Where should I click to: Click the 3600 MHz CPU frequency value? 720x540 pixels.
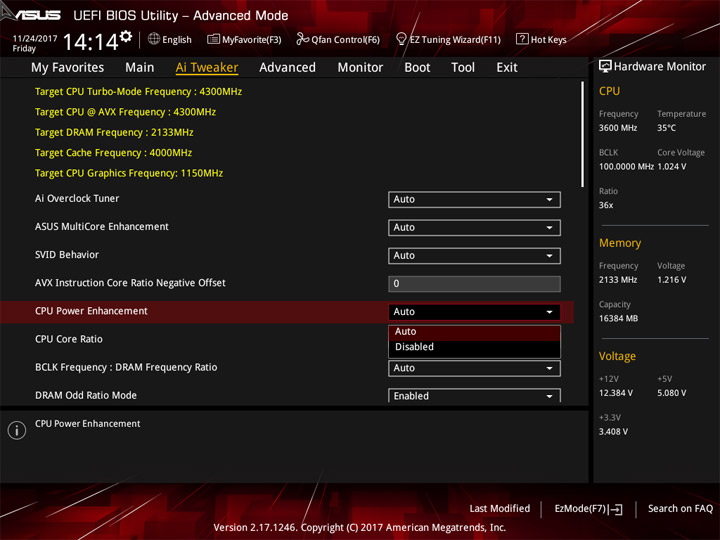point(618,128)
